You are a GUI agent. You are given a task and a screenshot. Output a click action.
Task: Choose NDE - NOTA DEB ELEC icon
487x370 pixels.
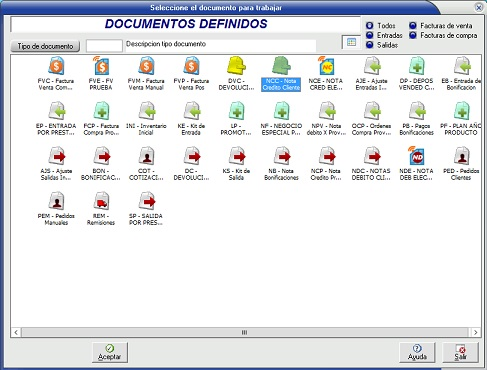coord(417,156)
